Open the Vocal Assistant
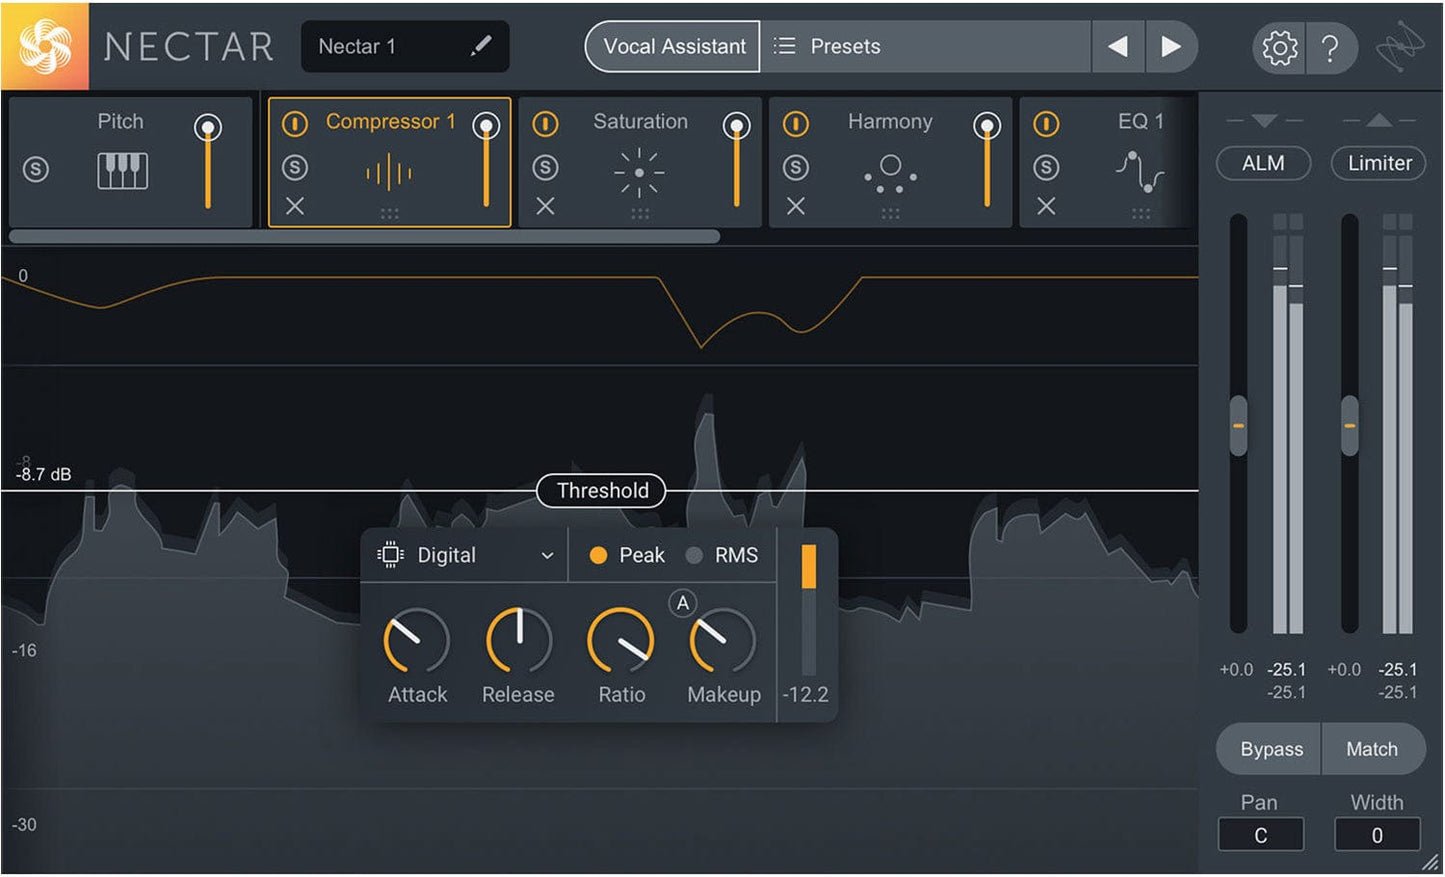The width and height of the screenshot is (1445, 877). click(673, 47)
